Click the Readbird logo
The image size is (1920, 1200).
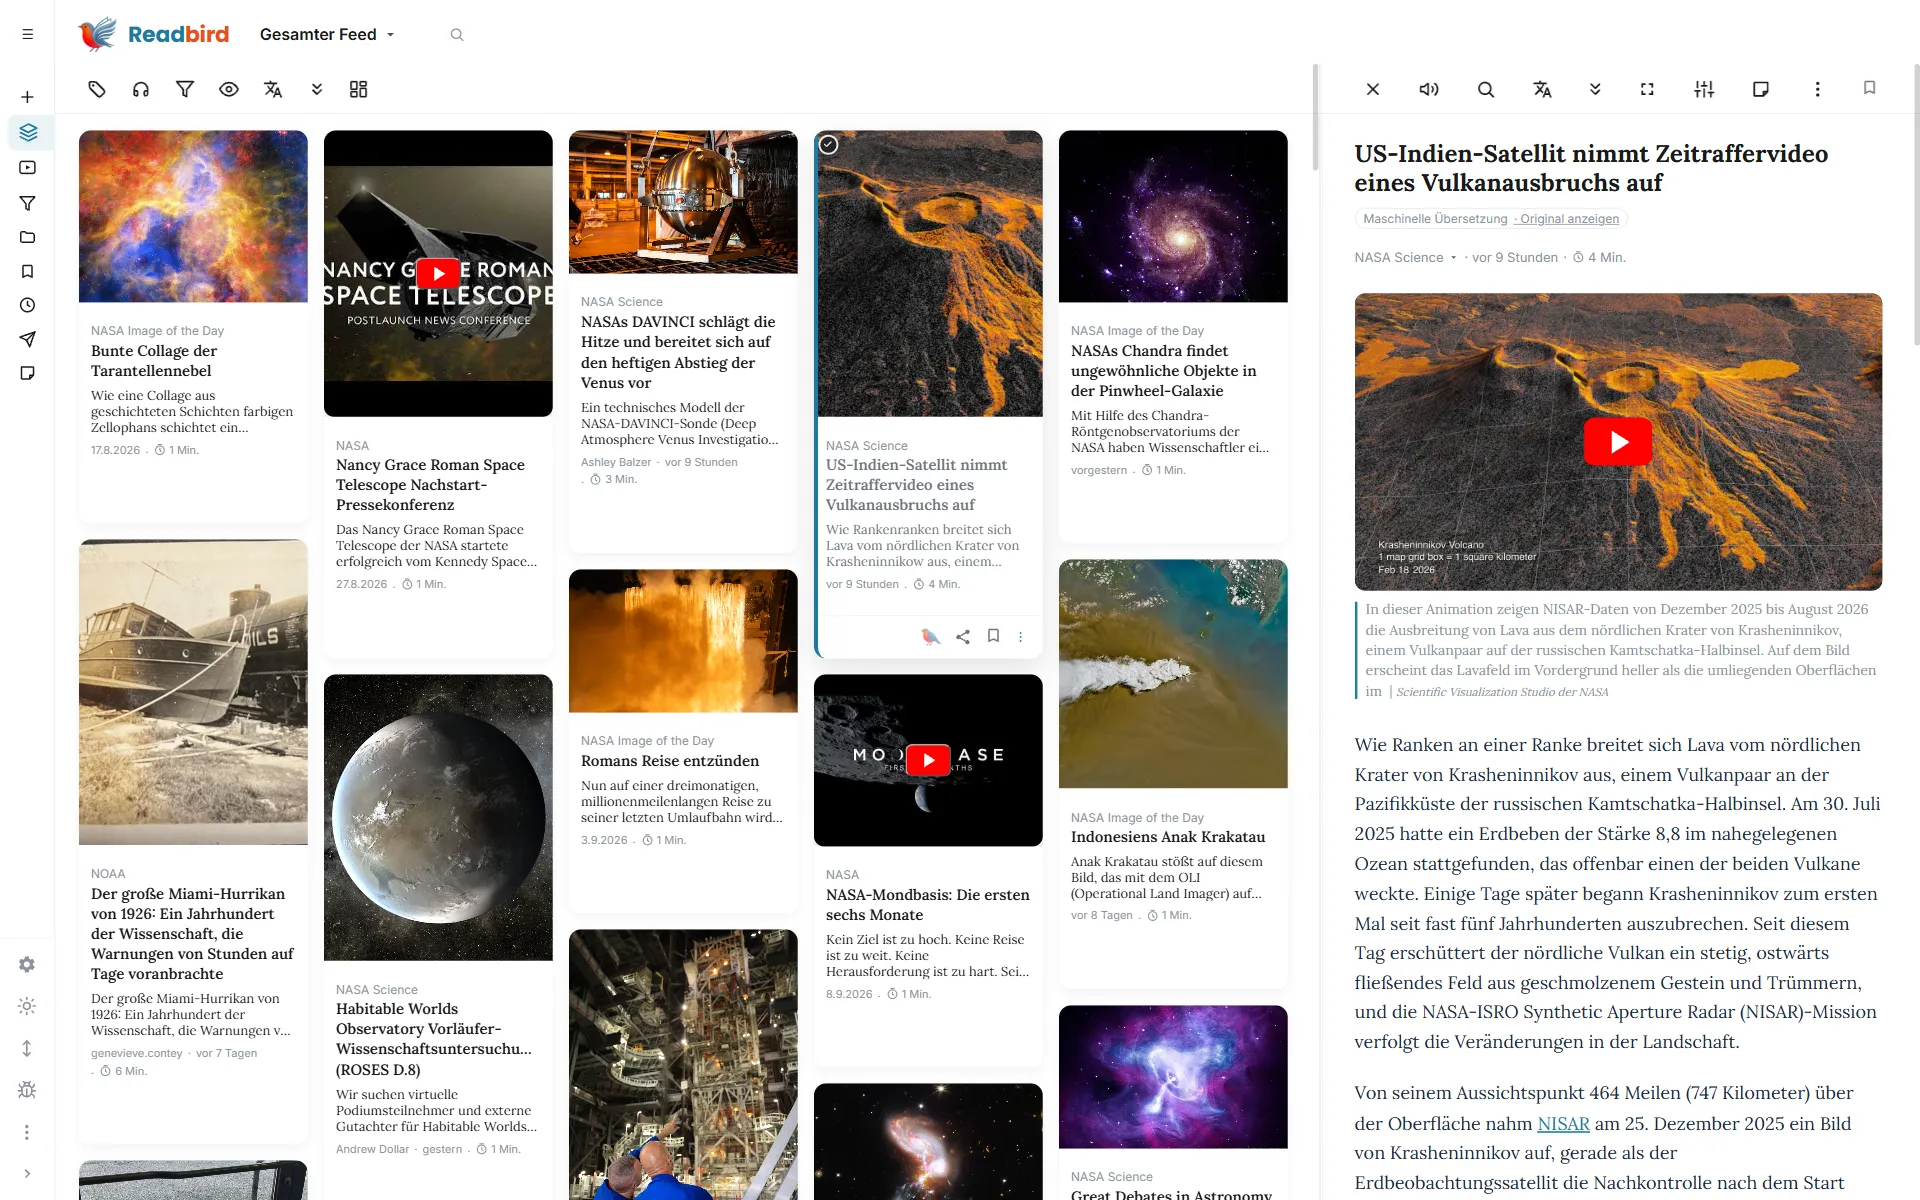pyautogui.click(x=154, y=34)
